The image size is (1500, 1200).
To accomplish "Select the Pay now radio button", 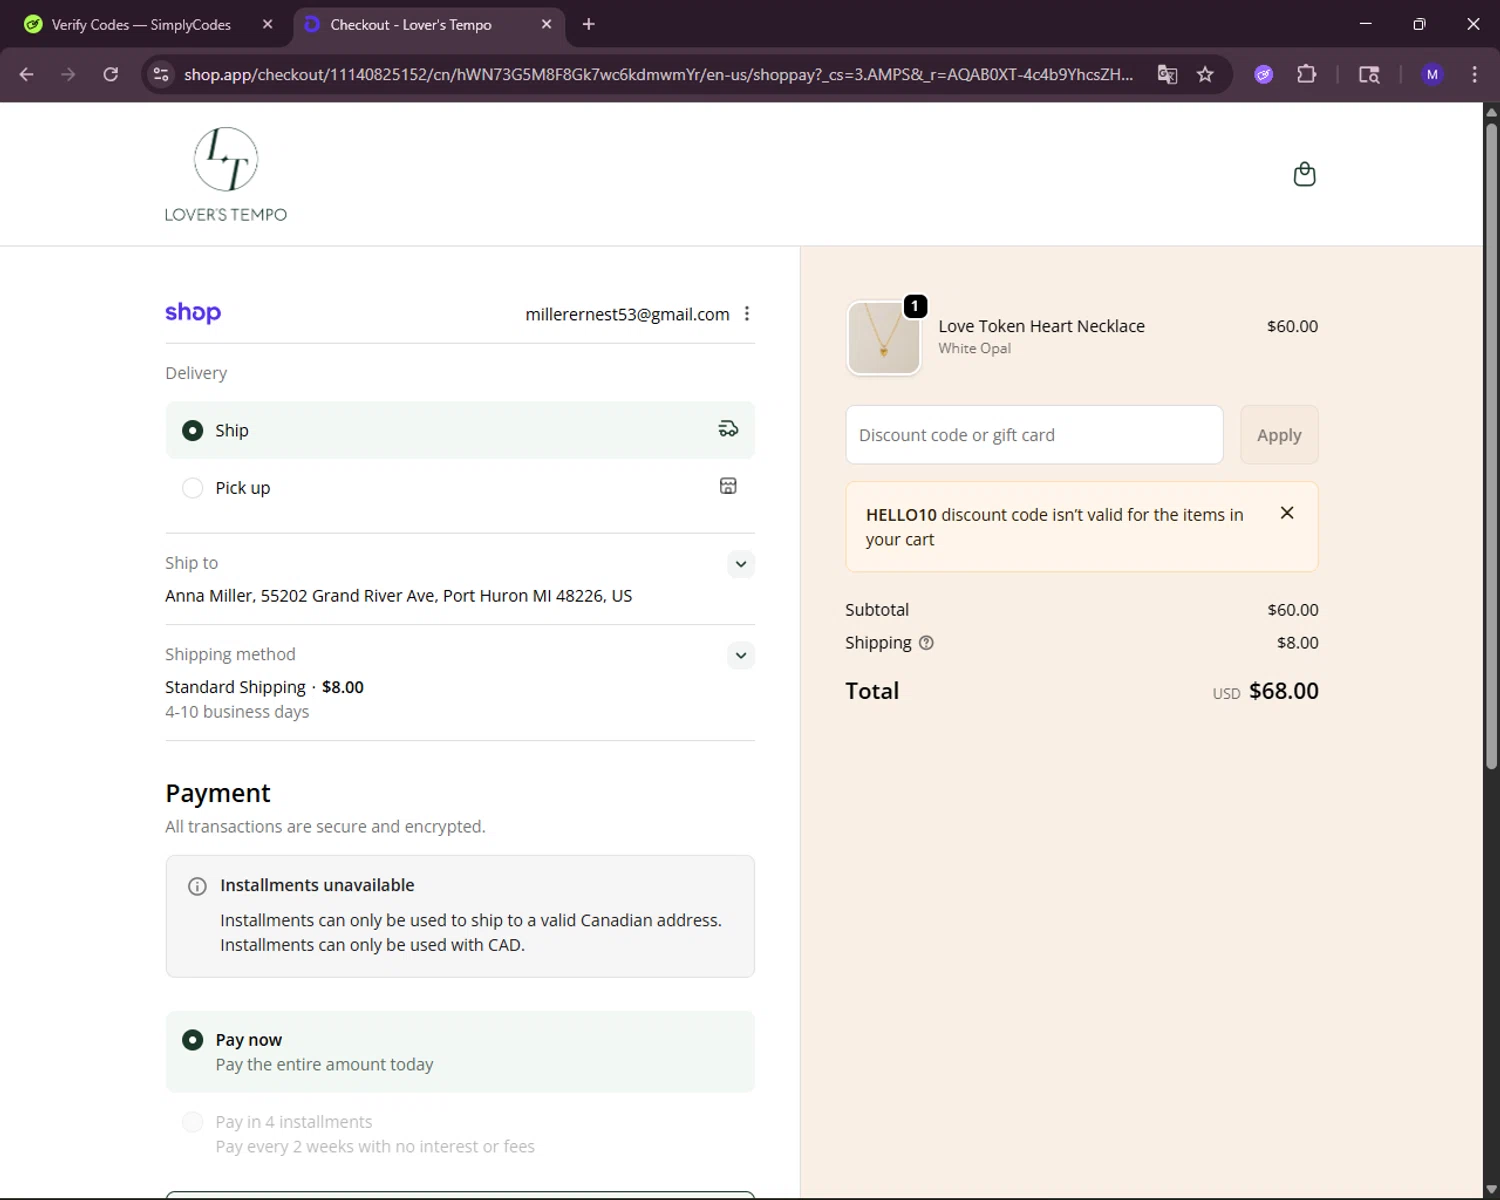I will coord(192,1040).
